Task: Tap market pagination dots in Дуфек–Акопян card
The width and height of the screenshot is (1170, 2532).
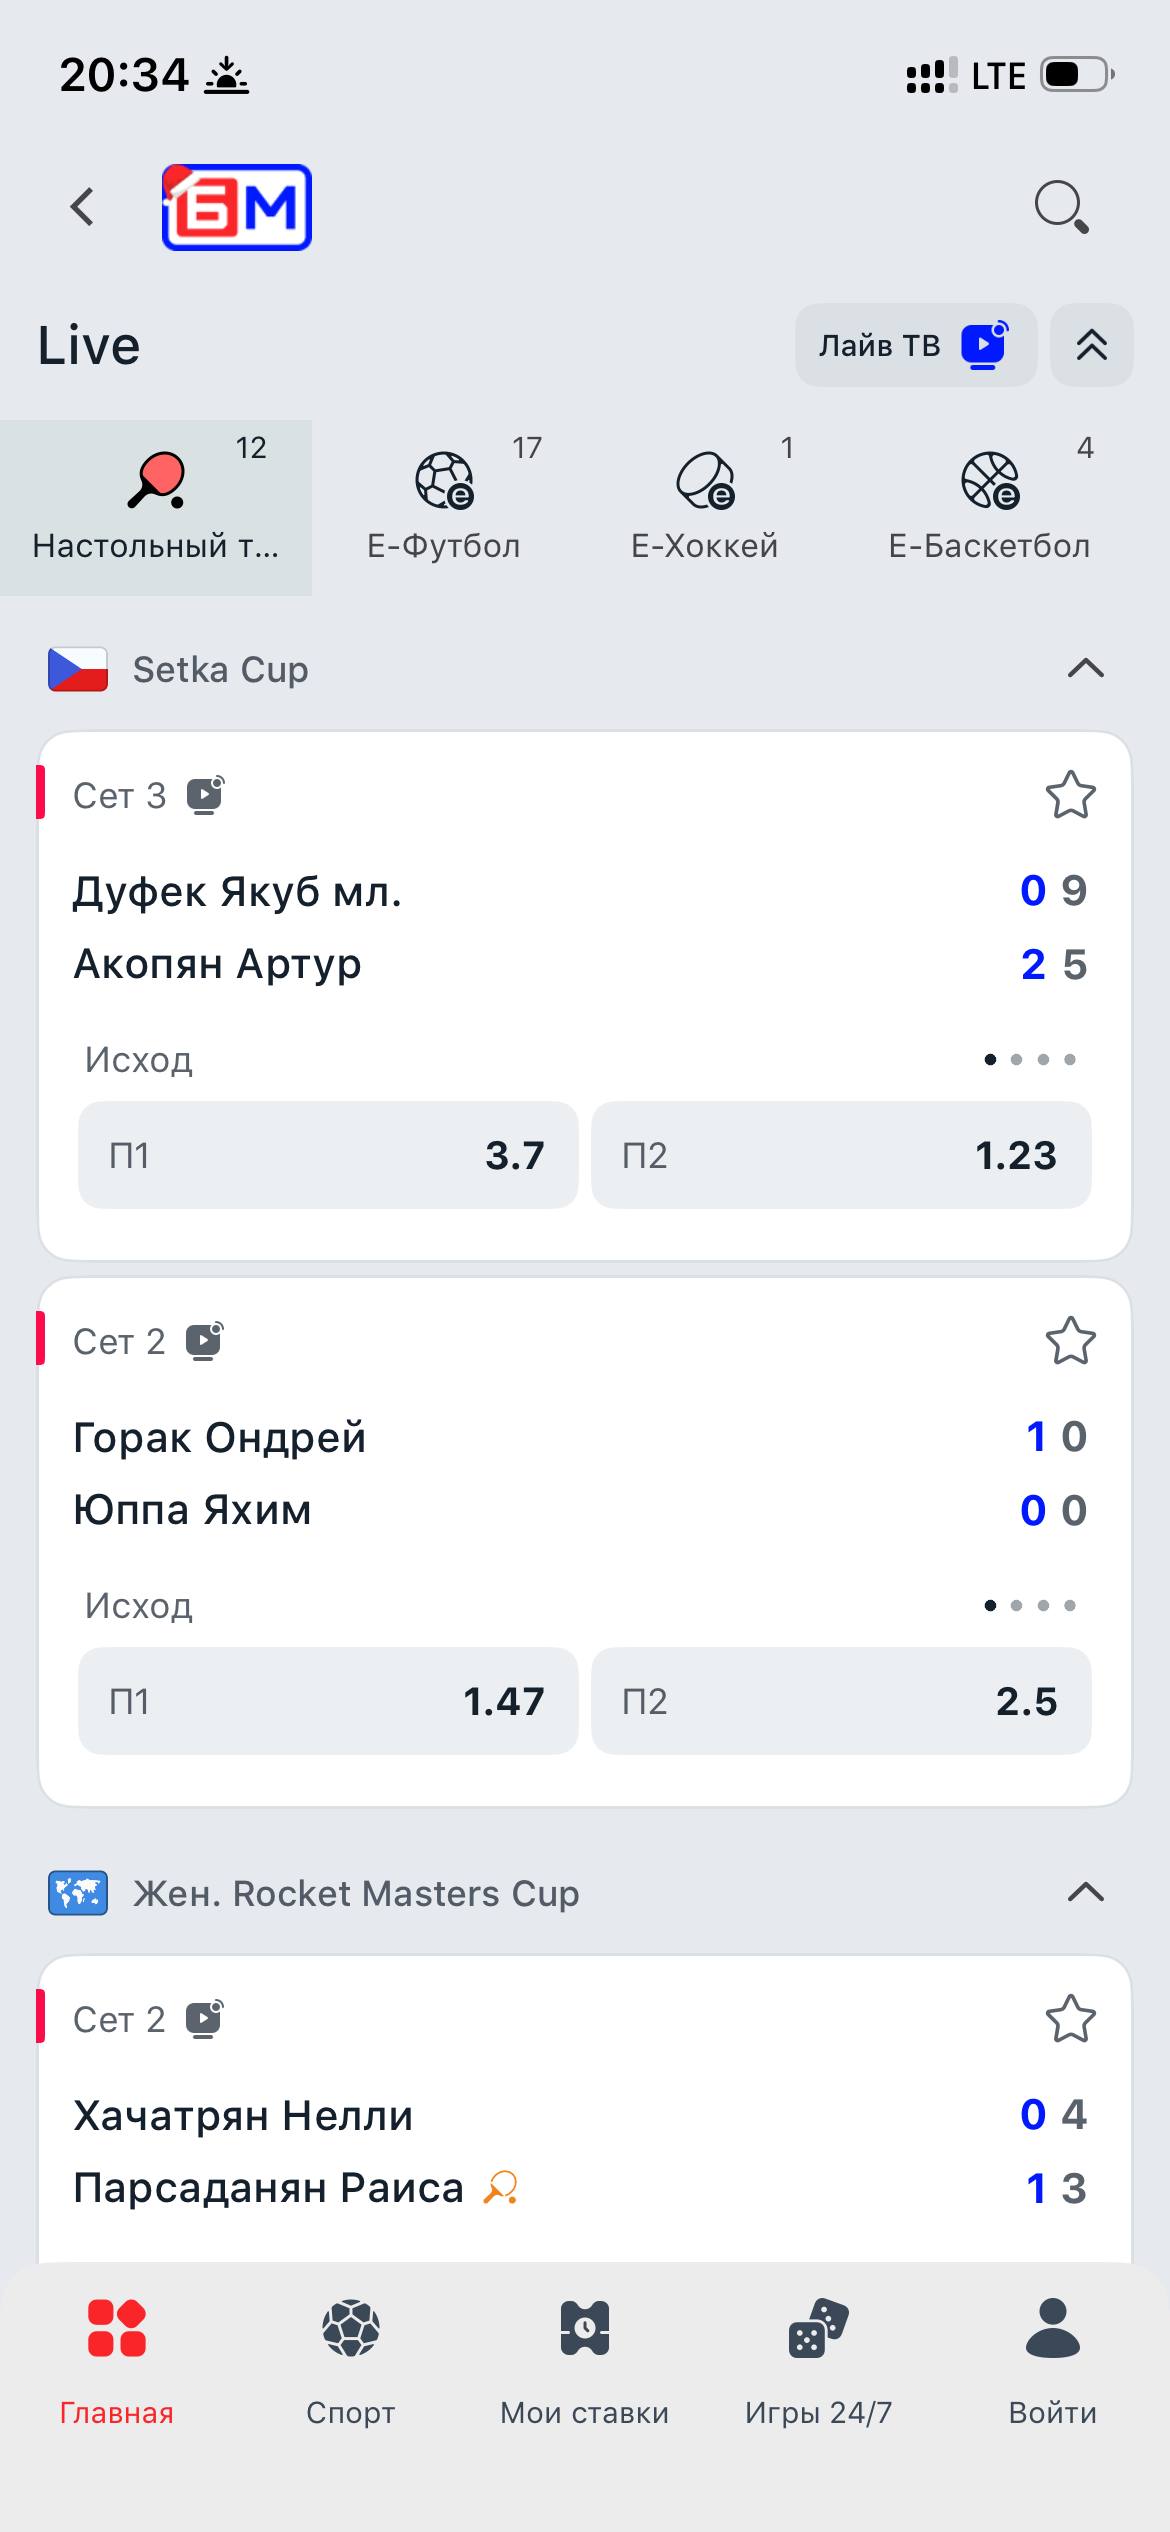Action: pyautogui.click(x=1030, y=1060)
